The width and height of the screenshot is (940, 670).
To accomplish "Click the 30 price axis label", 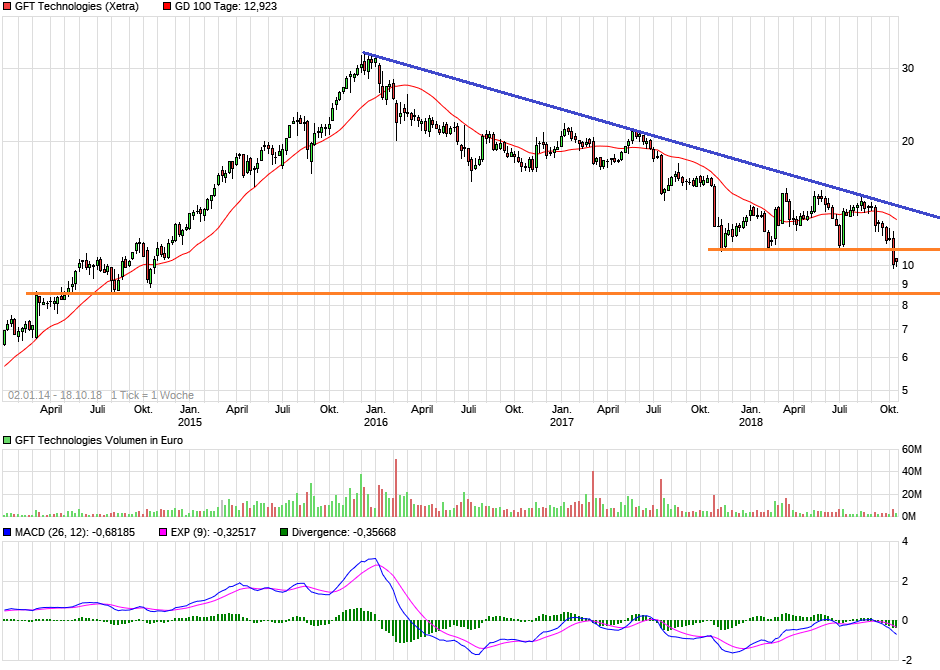I will pos(908,68).
